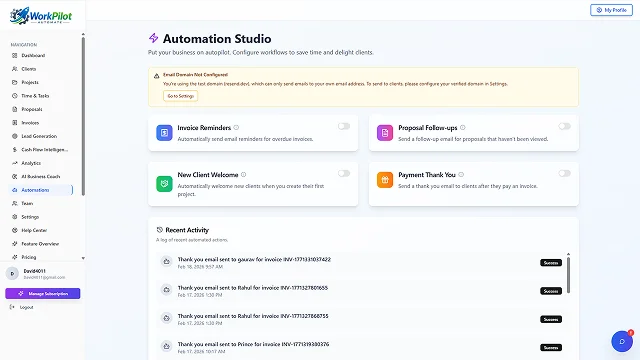The image size is (640, 360).
Task: Click the Invoice Reminders card title
Action: click(204, 128)
